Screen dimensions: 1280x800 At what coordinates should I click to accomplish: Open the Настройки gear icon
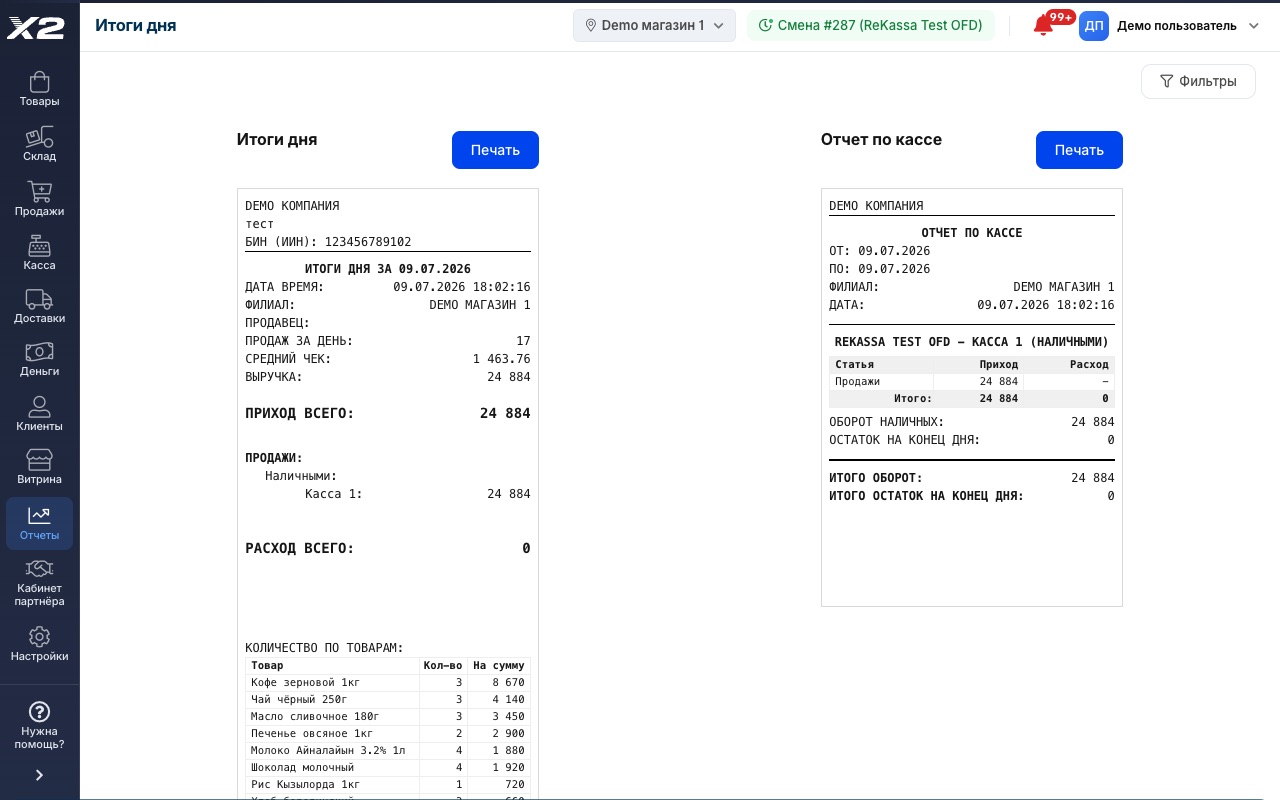pyautogui.click(x=39, y=637)
